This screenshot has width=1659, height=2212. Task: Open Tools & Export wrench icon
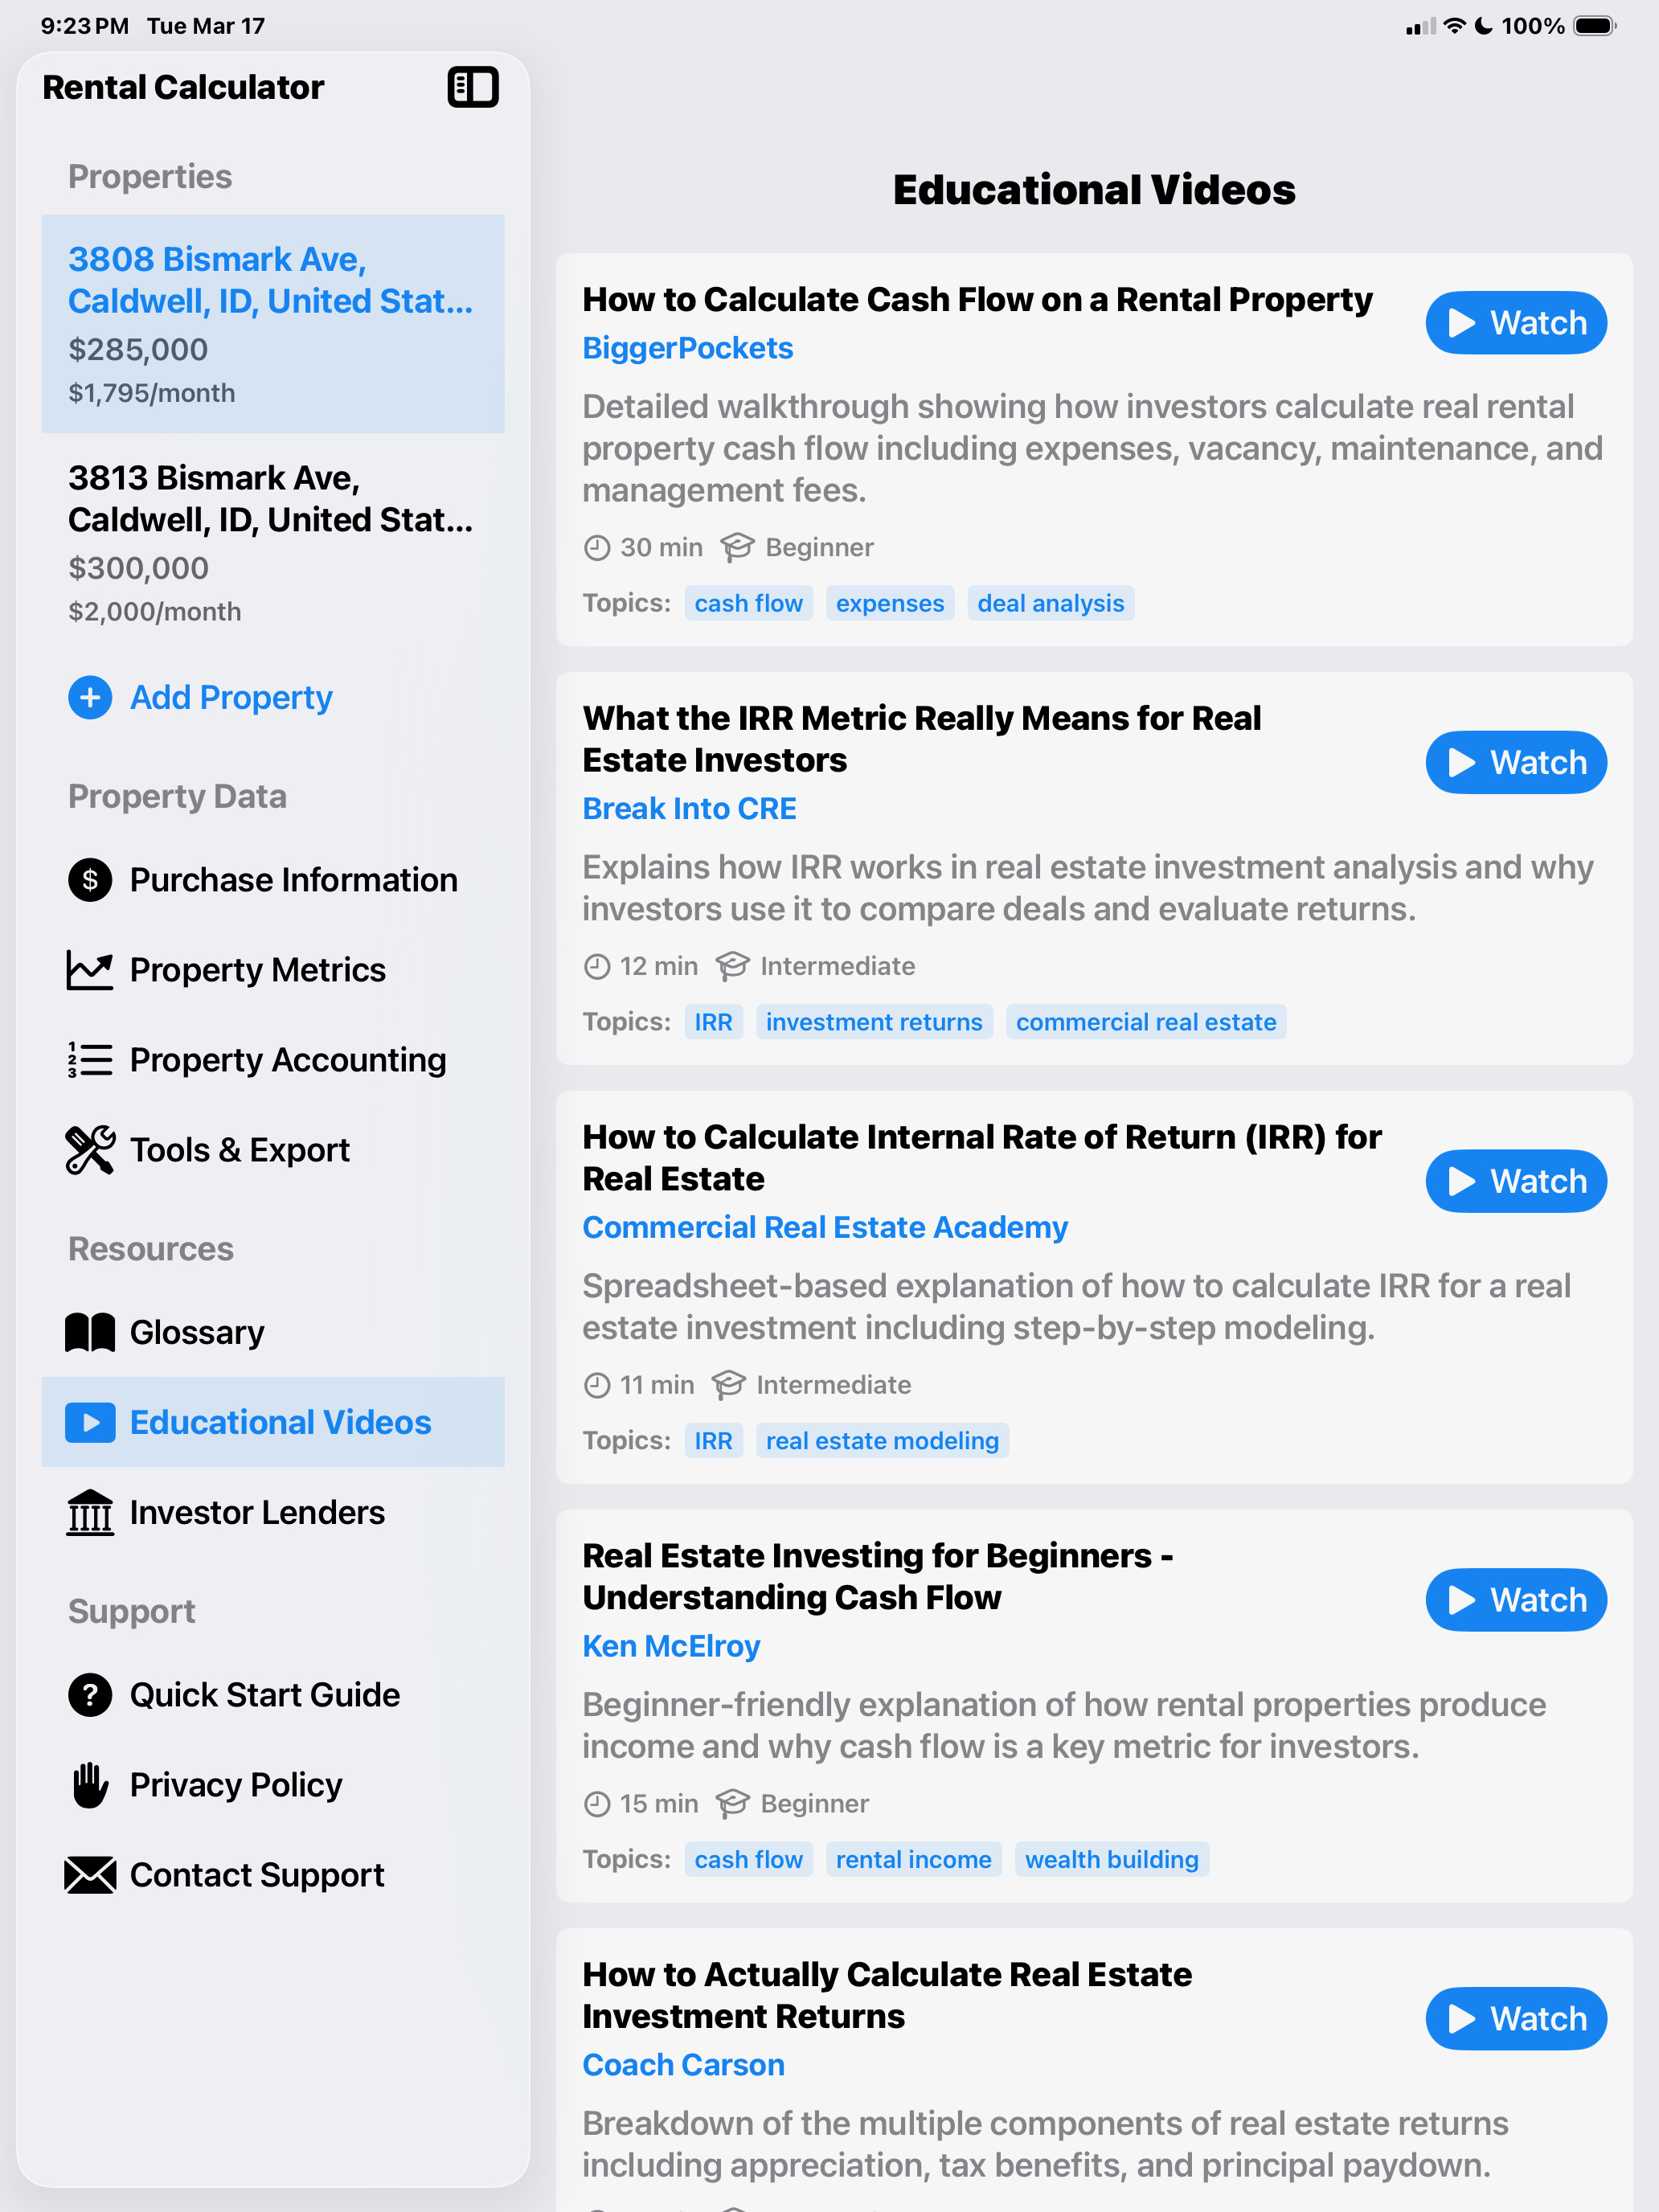pyautogui.click(x=90, y=1150)
